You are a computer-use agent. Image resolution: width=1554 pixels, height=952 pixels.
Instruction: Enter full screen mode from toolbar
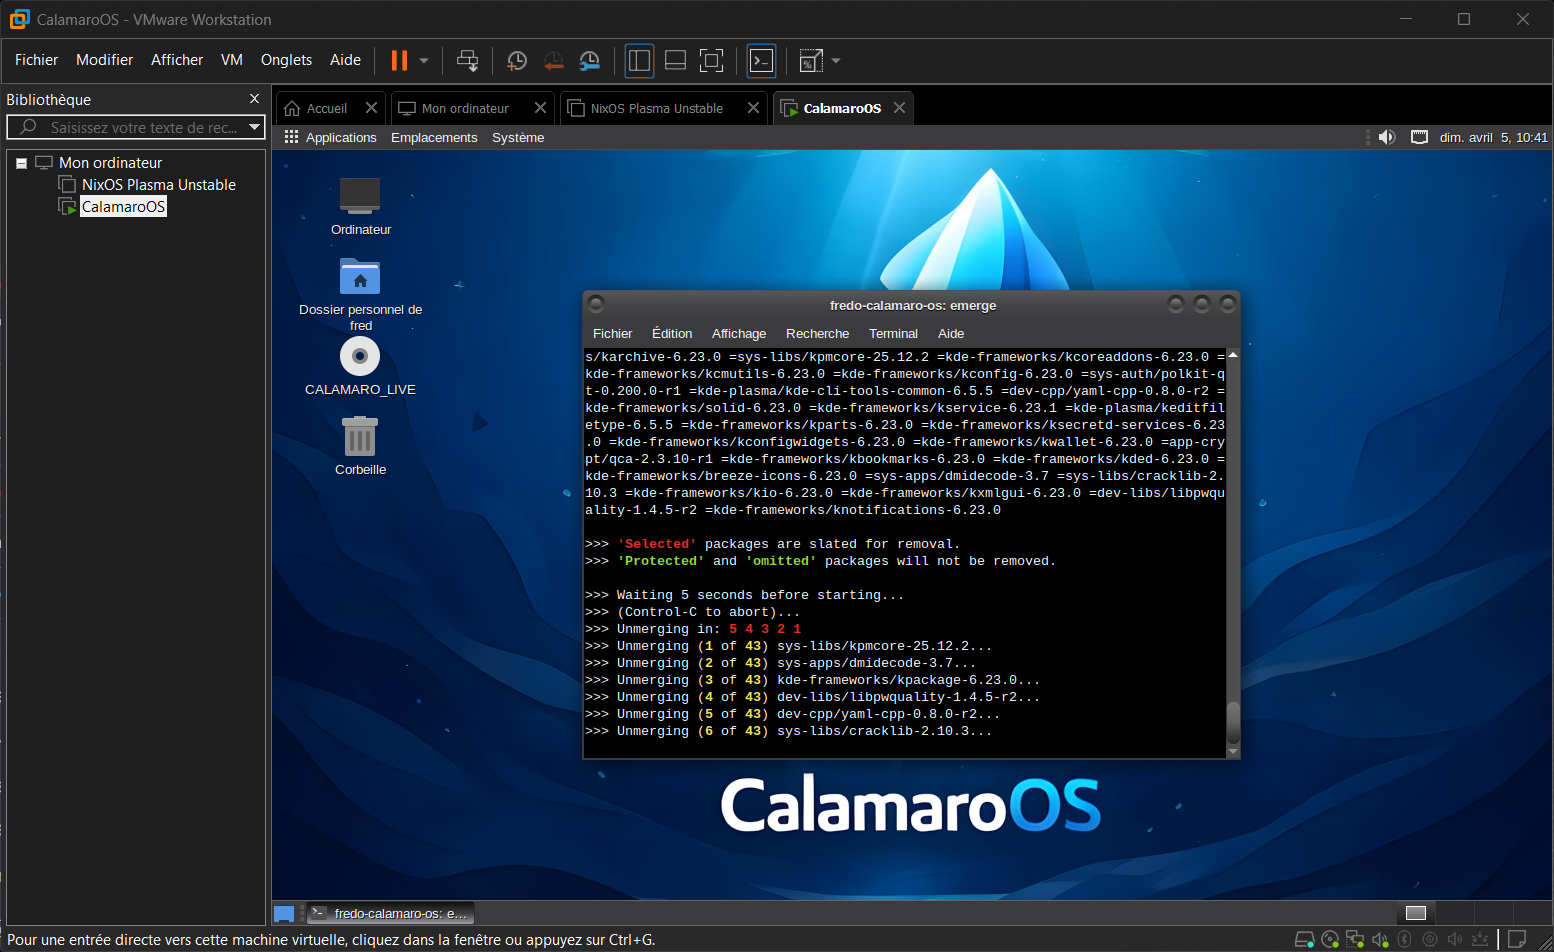(x=711, y=61)
